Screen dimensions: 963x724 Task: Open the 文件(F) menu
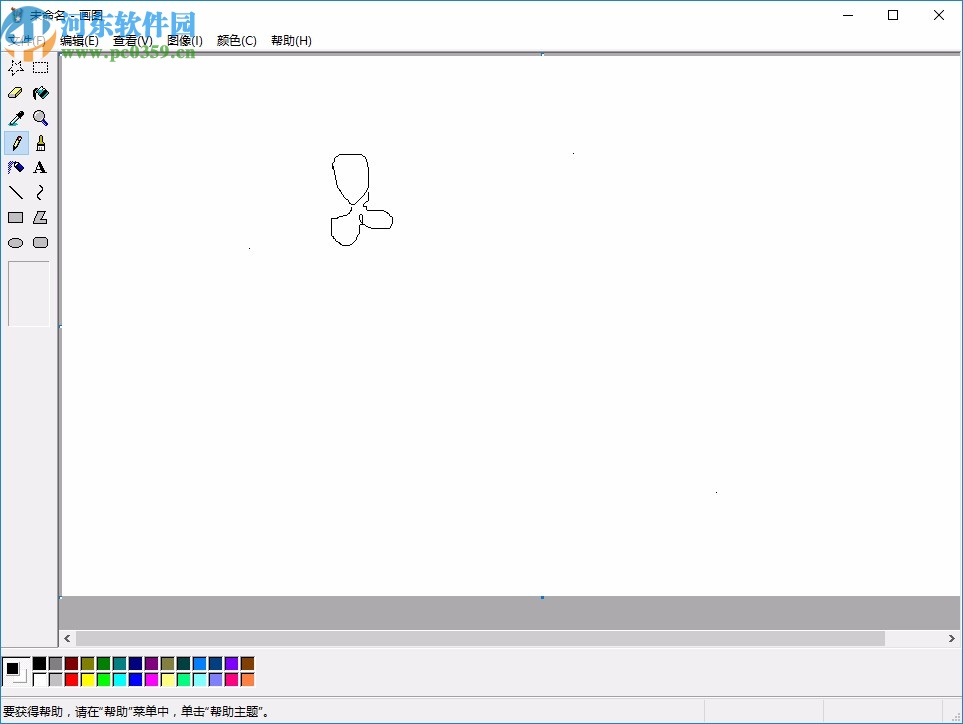30,40
